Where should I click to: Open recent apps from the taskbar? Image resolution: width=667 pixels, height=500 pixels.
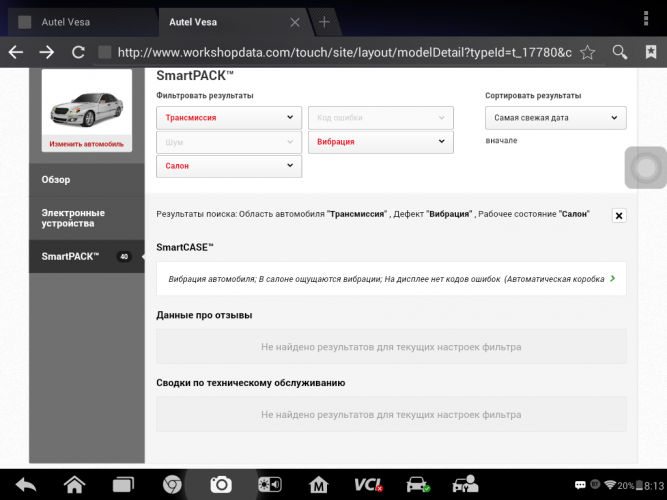pos(123,485)
